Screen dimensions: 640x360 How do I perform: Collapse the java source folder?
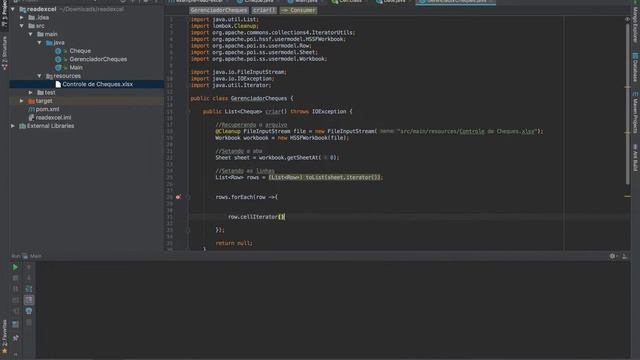click(x=40, y=42)
